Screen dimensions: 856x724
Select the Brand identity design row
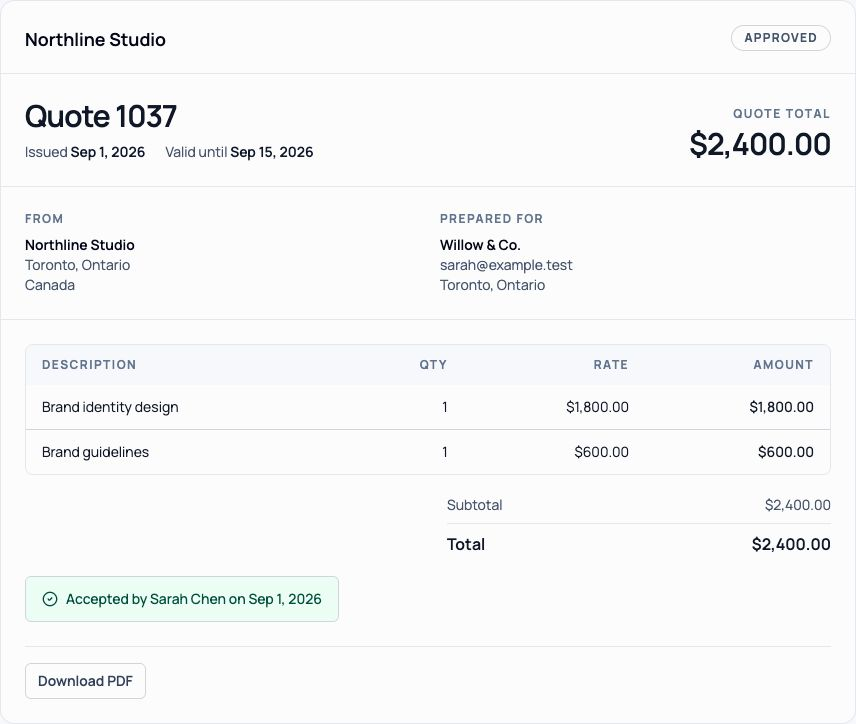click(428, 407)
